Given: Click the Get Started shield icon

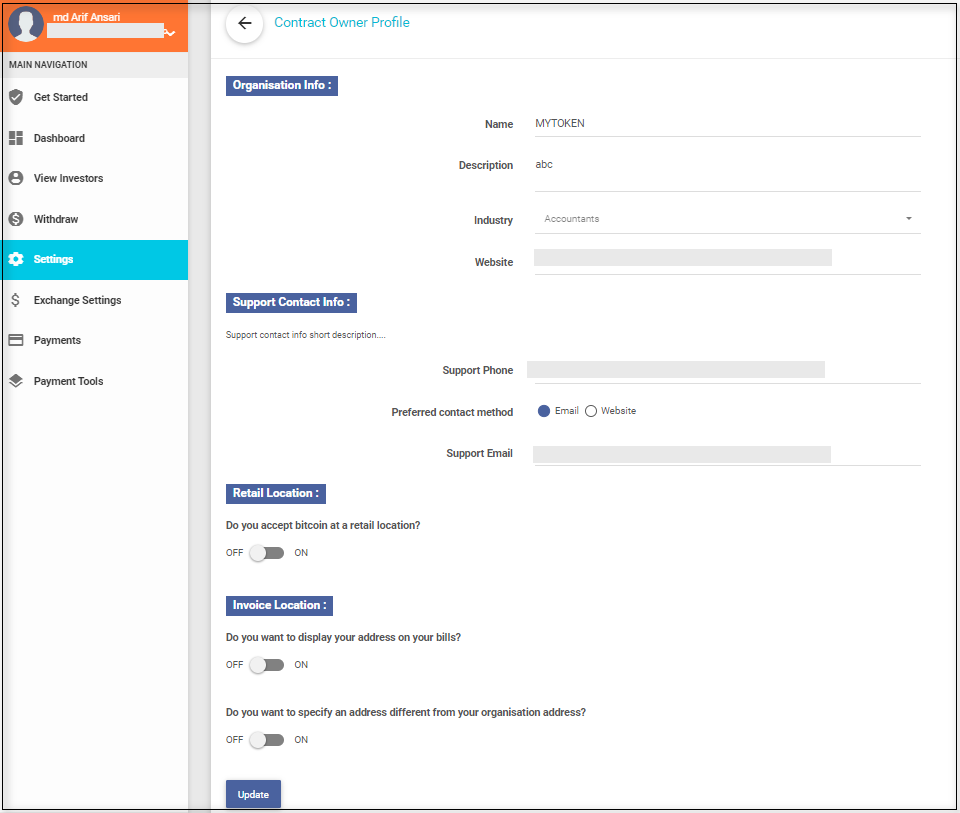Looking at the screenshot, I should [x=15, y=97].
